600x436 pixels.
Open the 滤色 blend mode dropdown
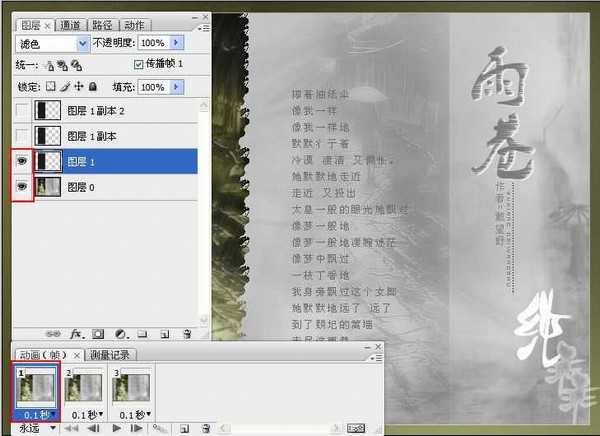(x=82, y=44)
